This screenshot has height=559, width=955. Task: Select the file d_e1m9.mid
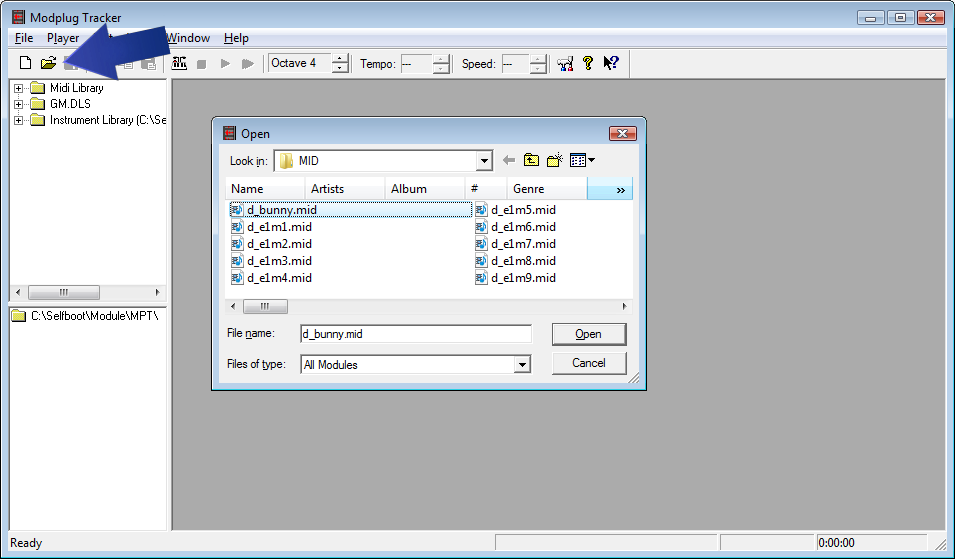click(x=515, y=278)
